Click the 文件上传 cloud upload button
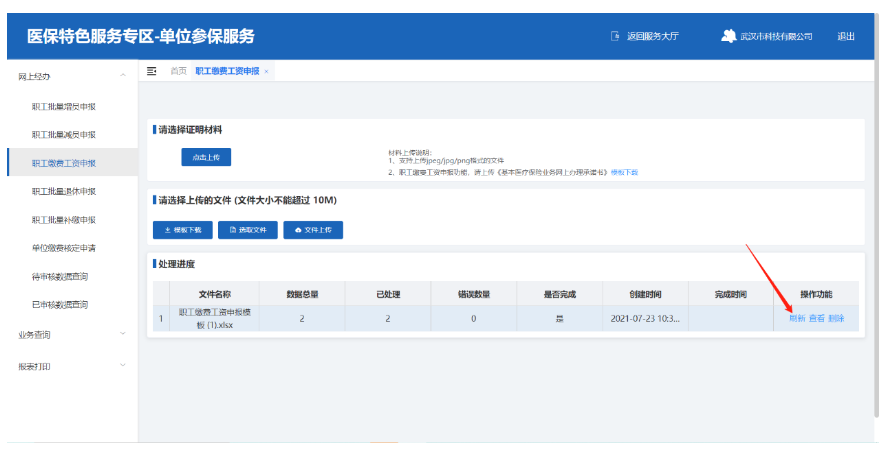The height and width of the screenshot is (459, 880). pyautogui.click(x=313, y=230)
